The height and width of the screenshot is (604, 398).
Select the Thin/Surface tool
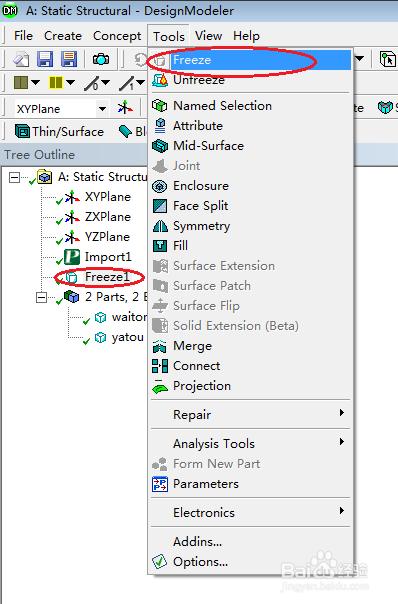60,132
